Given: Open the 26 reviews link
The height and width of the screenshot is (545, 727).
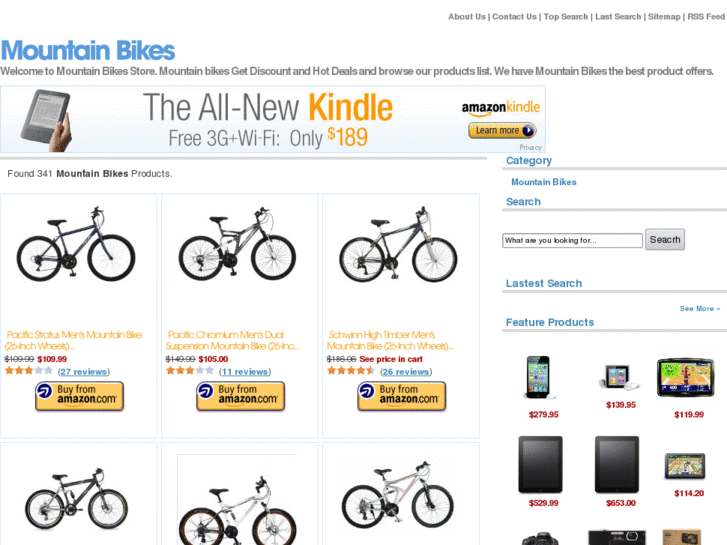Looking at the screenshot, I should 406,372.
